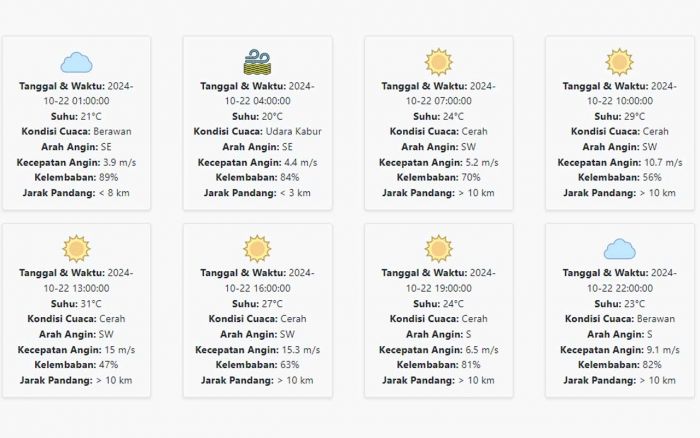The height and width of the screenshot is (438, 700).
Task: Click 'Kecepatan Angin: 15.3 m/s'
Action: coord(257,350)
